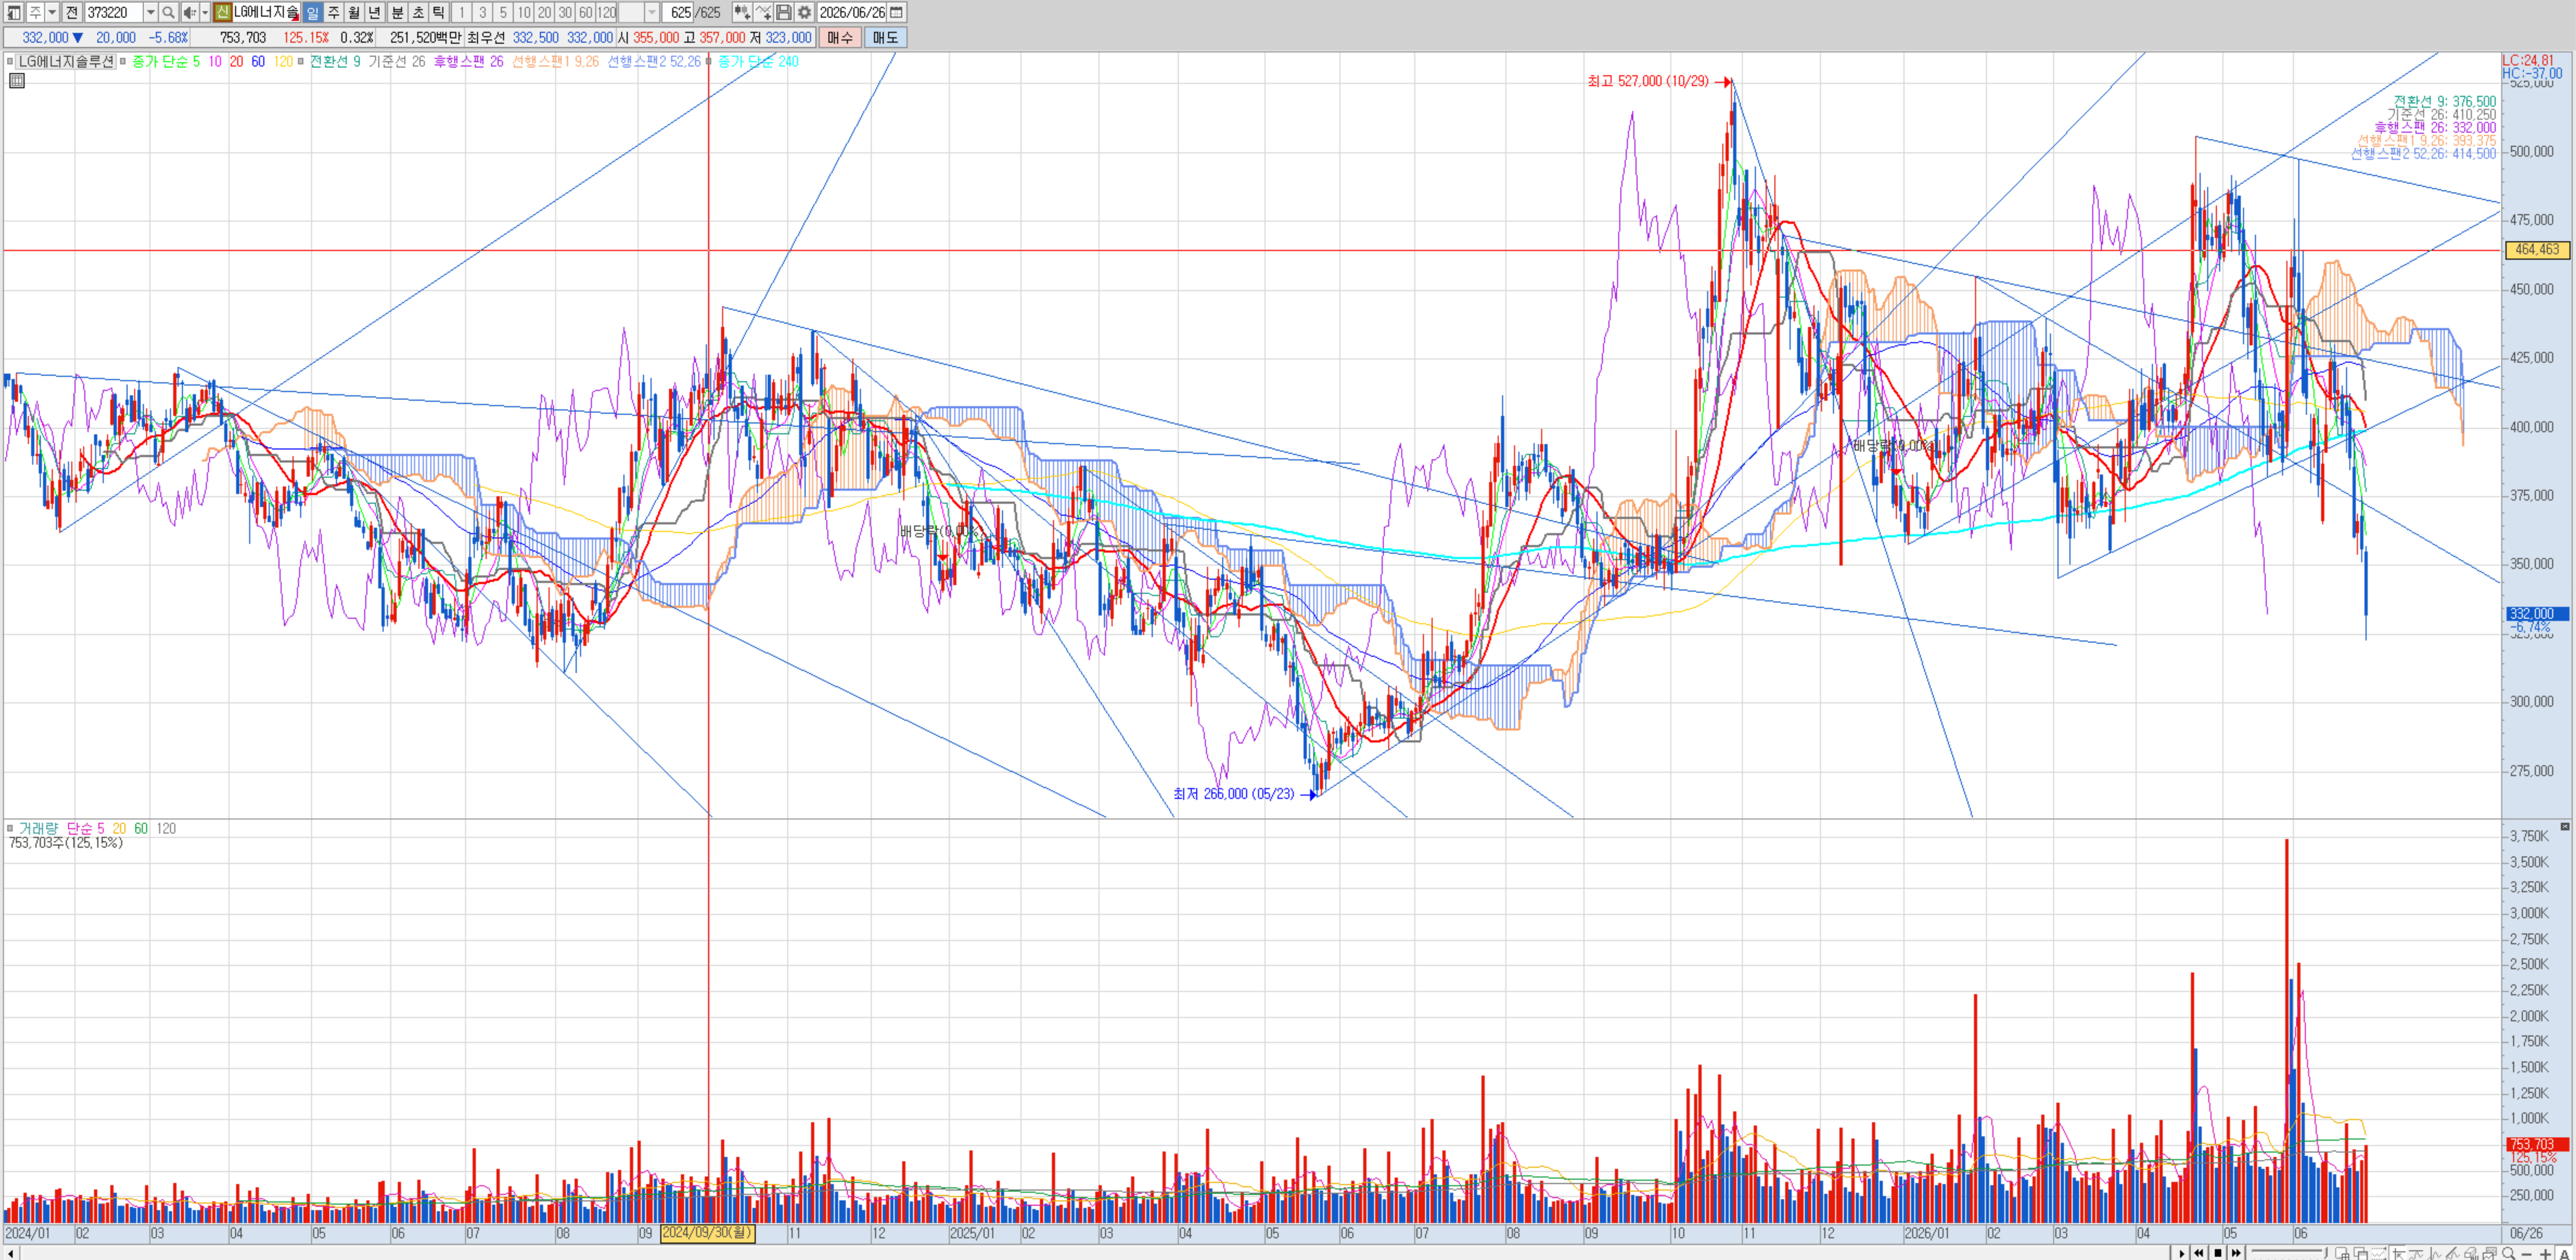Click the speaker sound icon

click(189, 12)
